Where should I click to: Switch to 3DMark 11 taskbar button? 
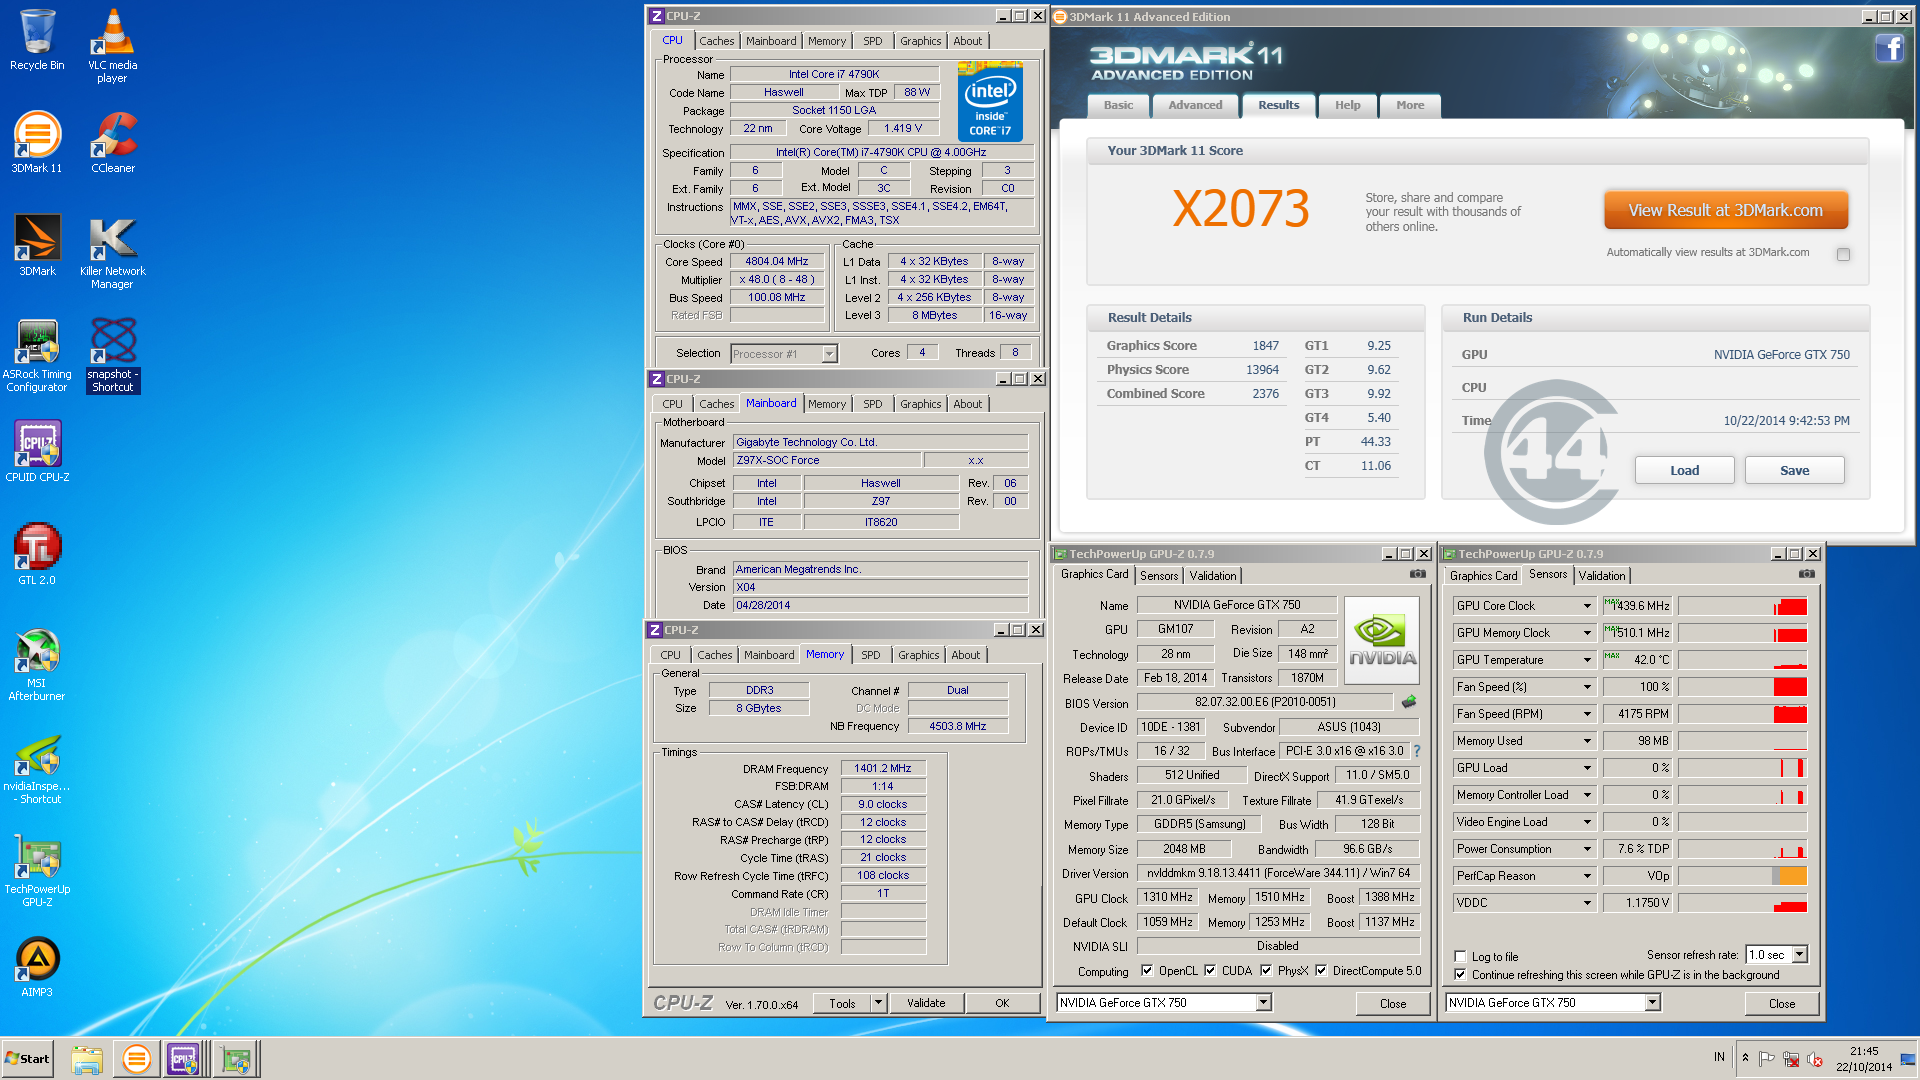tap(136, 1059)
